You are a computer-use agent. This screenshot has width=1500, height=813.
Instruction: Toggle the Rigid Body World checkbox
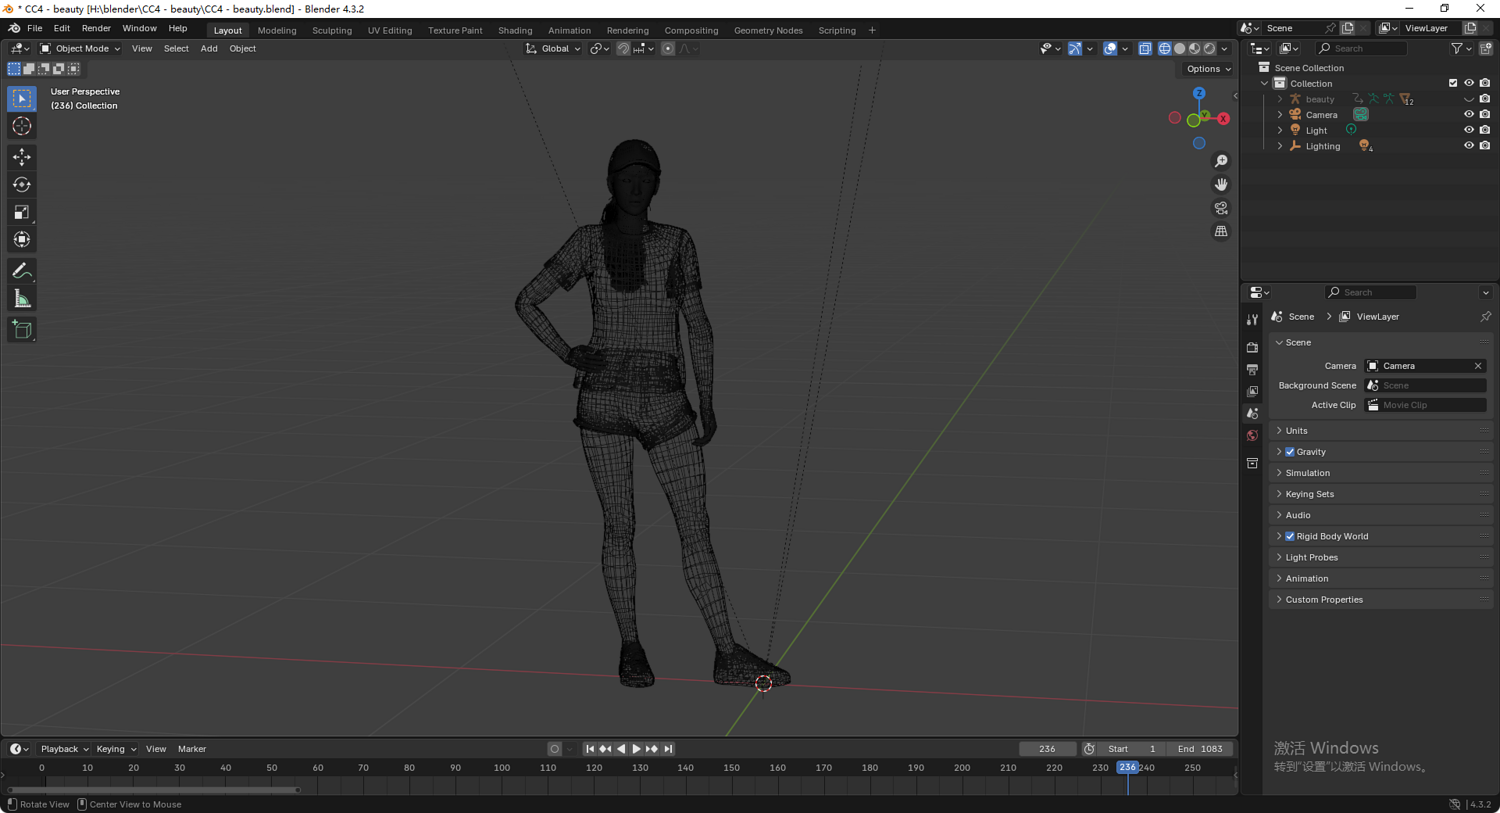(x=1290, y=537)
